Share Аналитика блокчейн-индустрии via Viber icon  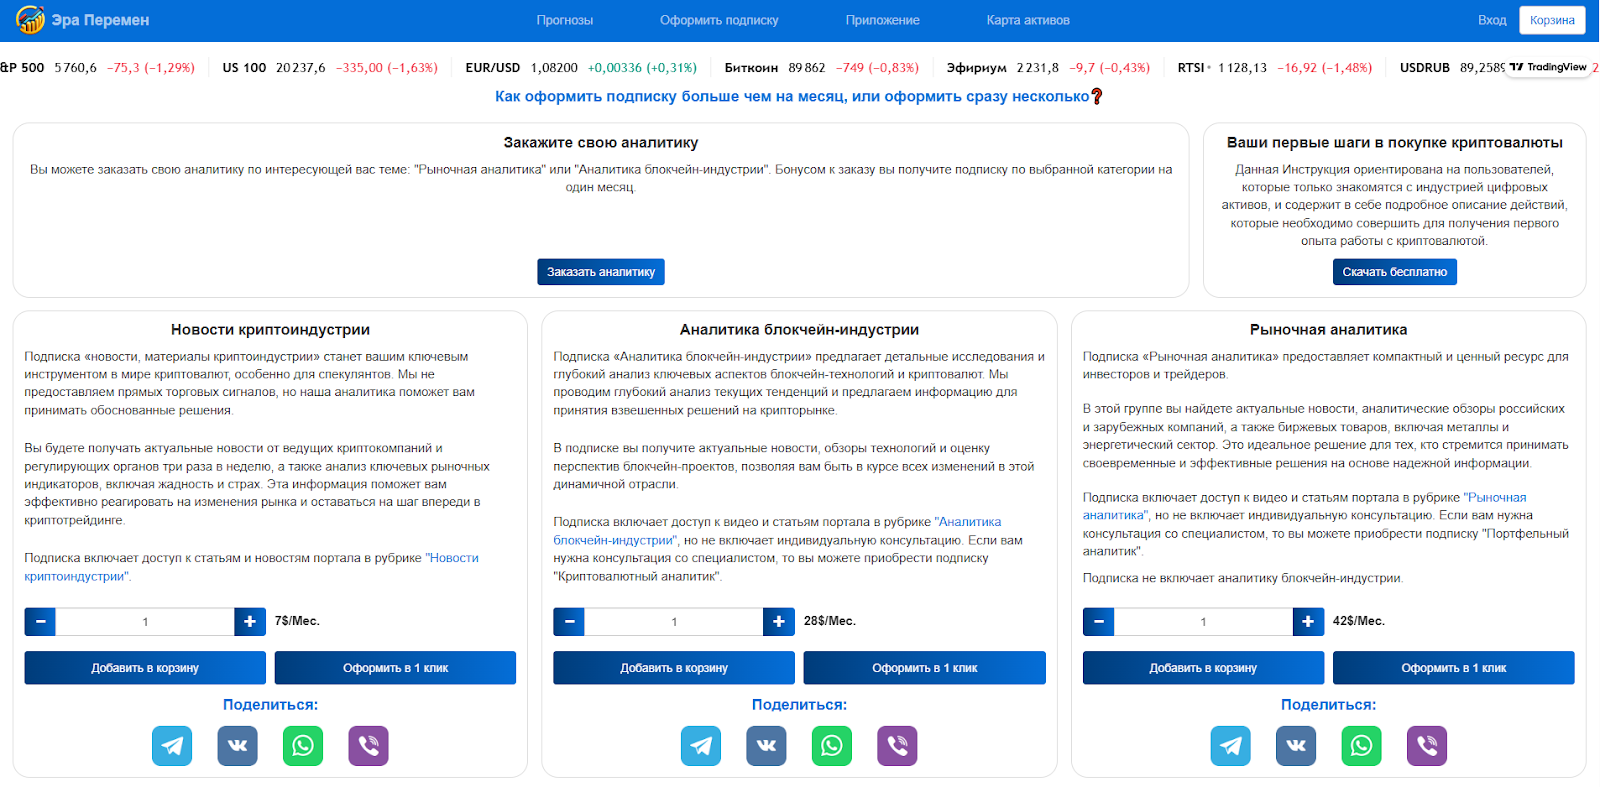[897, 746]
